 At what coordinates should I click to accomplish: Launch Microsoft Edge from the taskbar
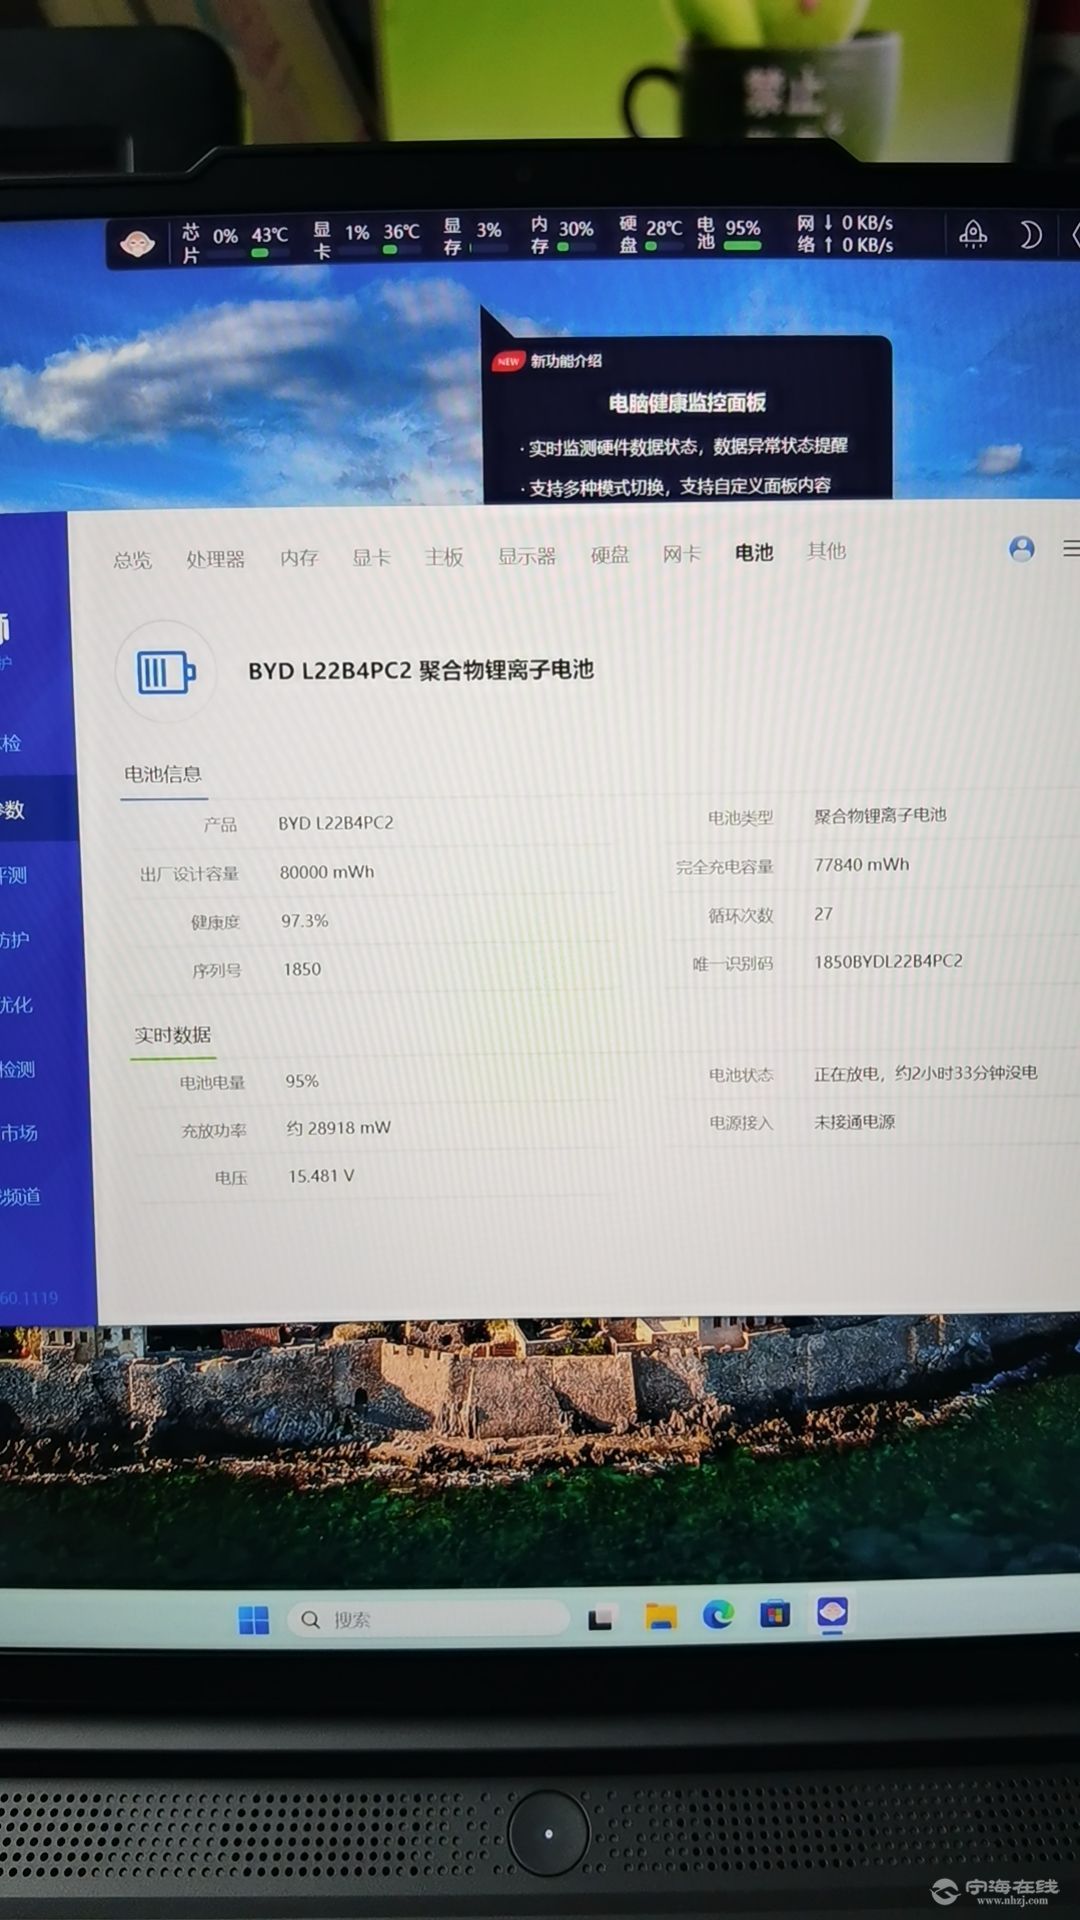pyautogui.click(x=718, y=1614)
